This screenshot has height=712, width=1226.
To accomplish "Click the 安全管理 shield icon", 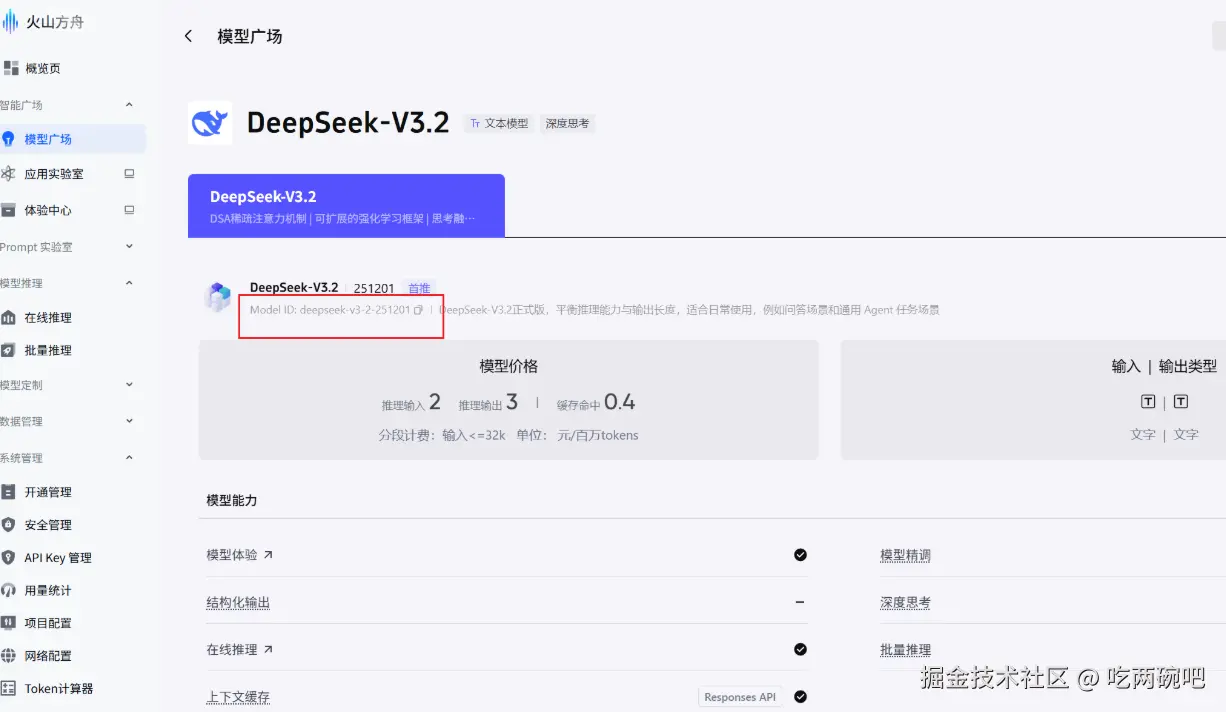I will (9, 524).
